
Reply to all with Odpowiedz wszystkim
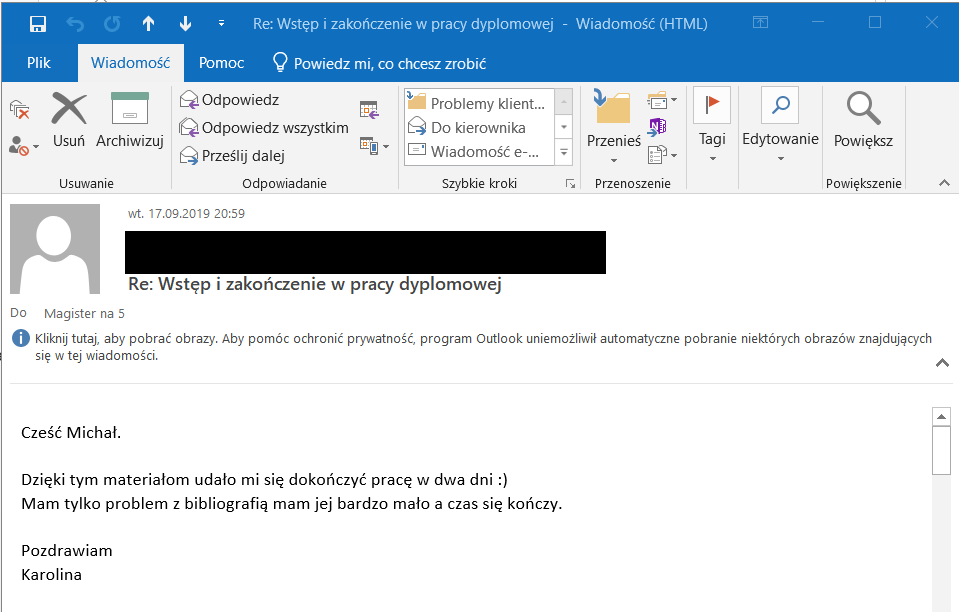(x=264, y=128)
